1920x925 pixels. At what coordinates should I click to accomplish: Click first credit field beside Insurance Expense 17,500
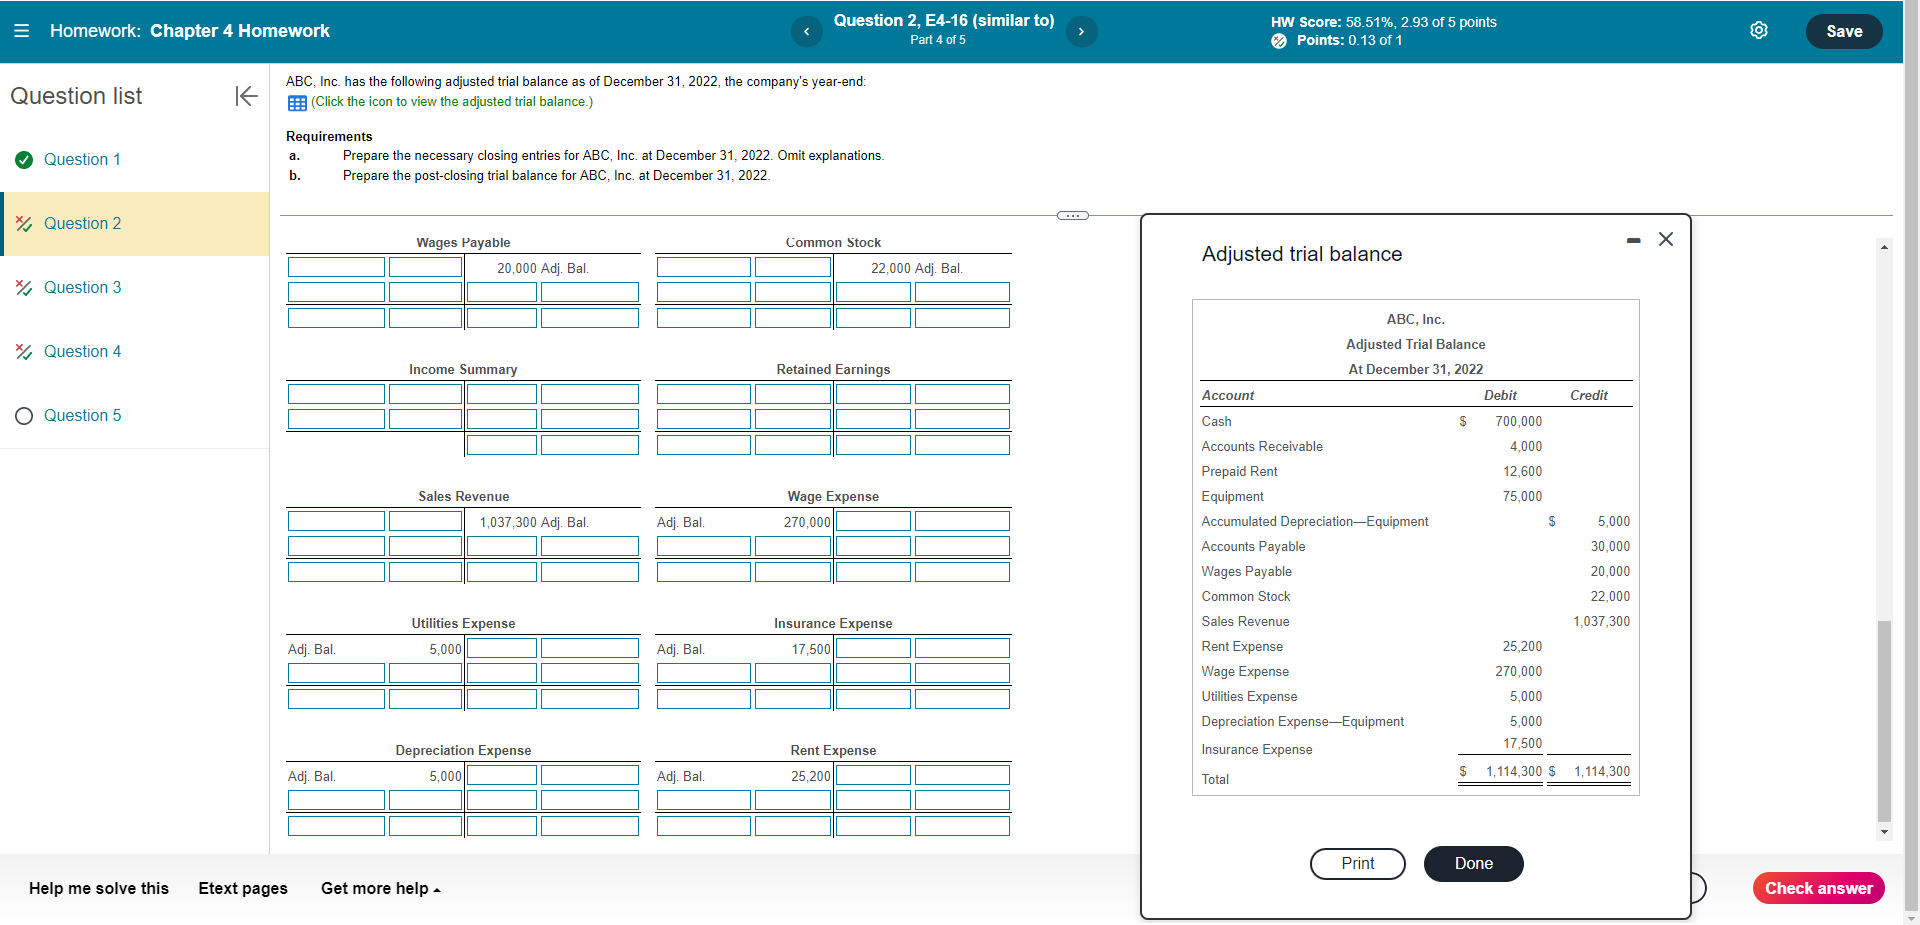(x=873, y=648)
